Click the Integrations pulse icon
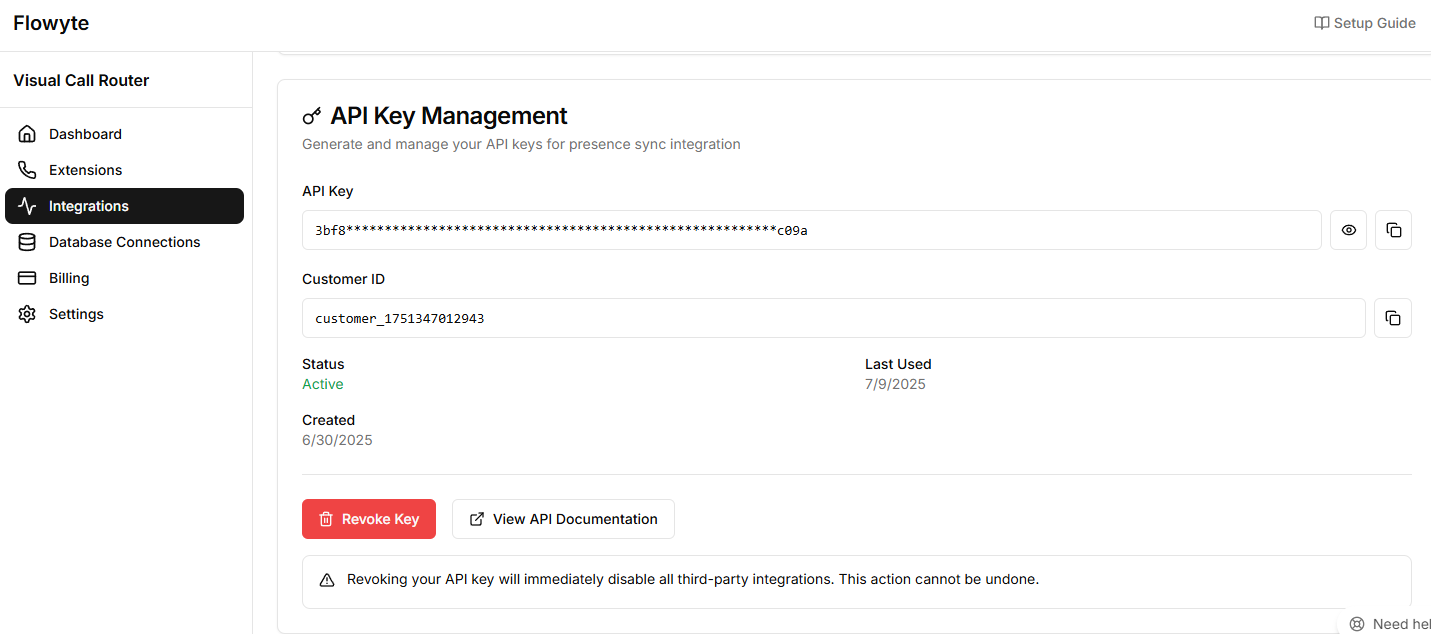Screen dimensions: 1431x634 [27, 206]
